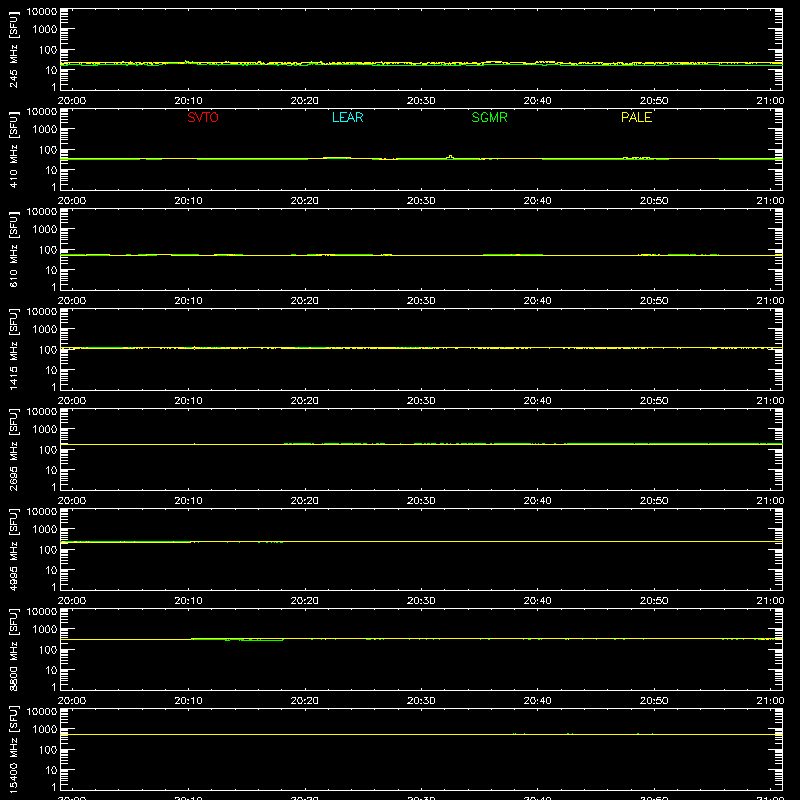Click the 20:30 time label under the 610 MHz plot

[x=421, y=301]
